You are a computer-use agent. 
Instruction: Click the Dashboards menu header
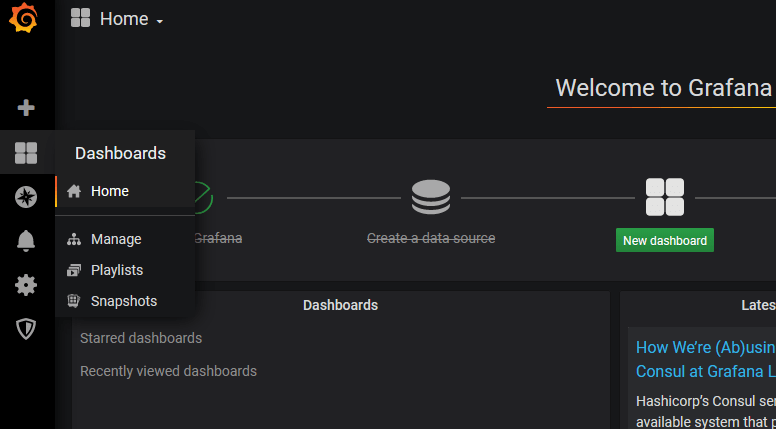pos(120,153)
